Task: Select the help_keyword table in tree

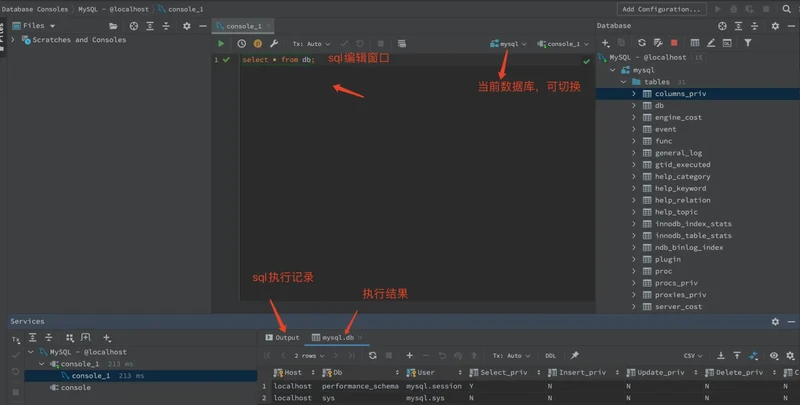Action: (680, 188)
